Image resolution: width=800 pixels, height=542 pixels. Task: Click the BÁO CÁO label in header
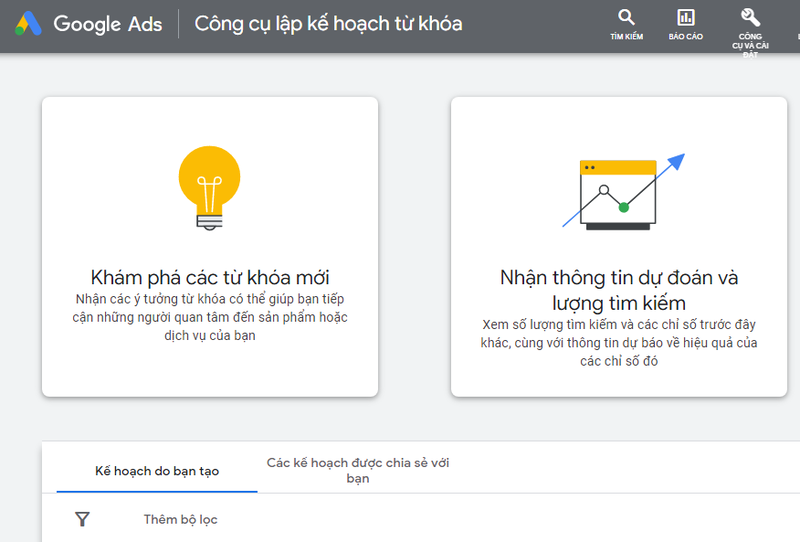pyautogui.click(x=686, y=36)
